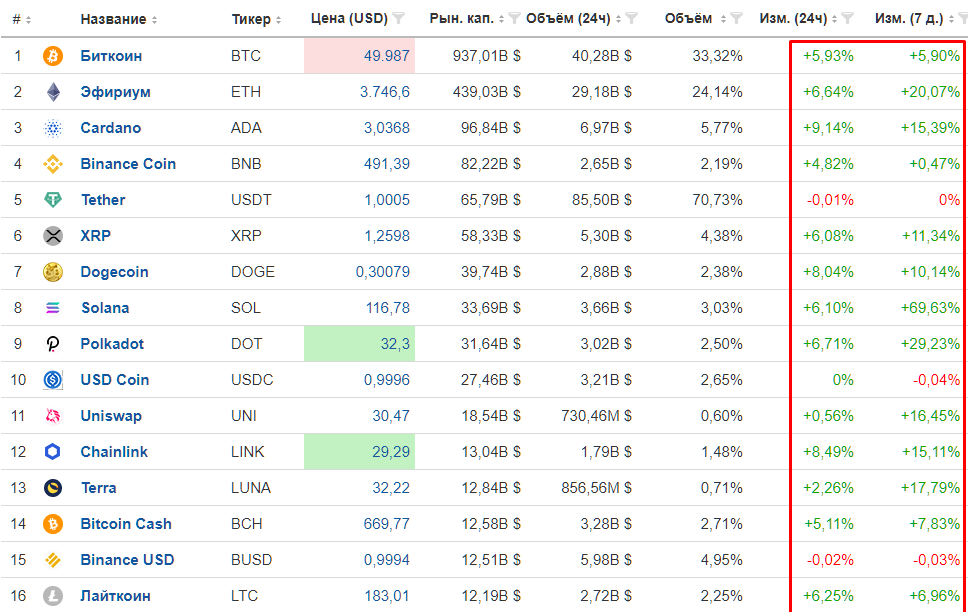The image size is (968, 612).
Task: Click the Solana logo icon
Action: point(52,308)
